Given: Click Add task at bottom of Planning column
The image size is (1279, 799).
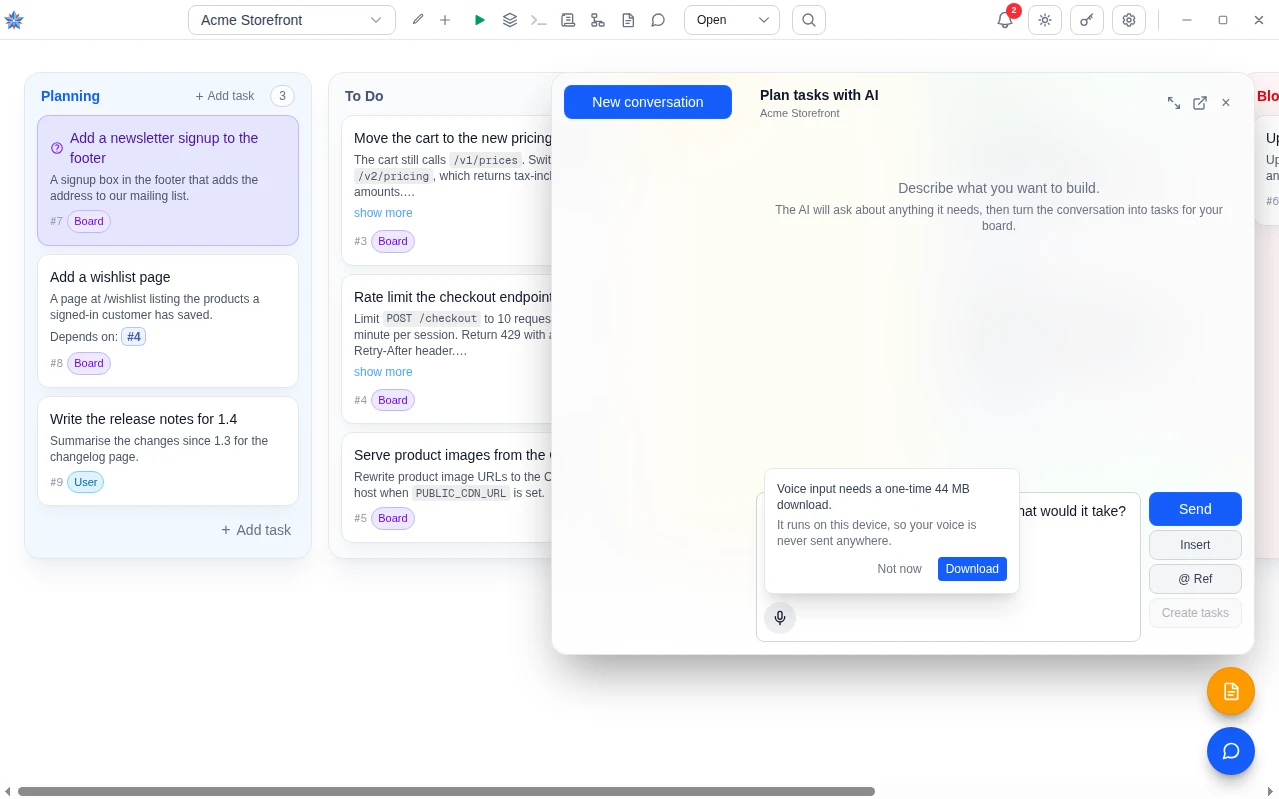Looking at the screenshot, I should (x=256, y=530).
